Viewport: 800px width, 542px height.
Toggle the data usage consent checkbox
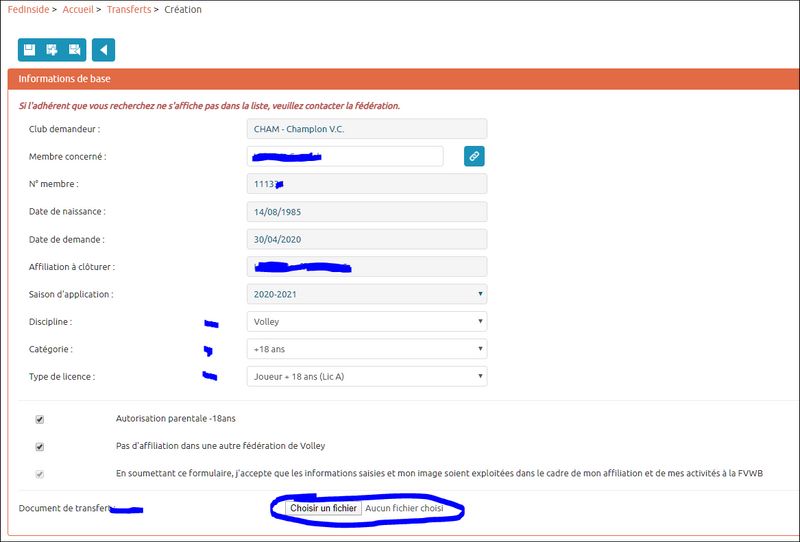[40, 474]
